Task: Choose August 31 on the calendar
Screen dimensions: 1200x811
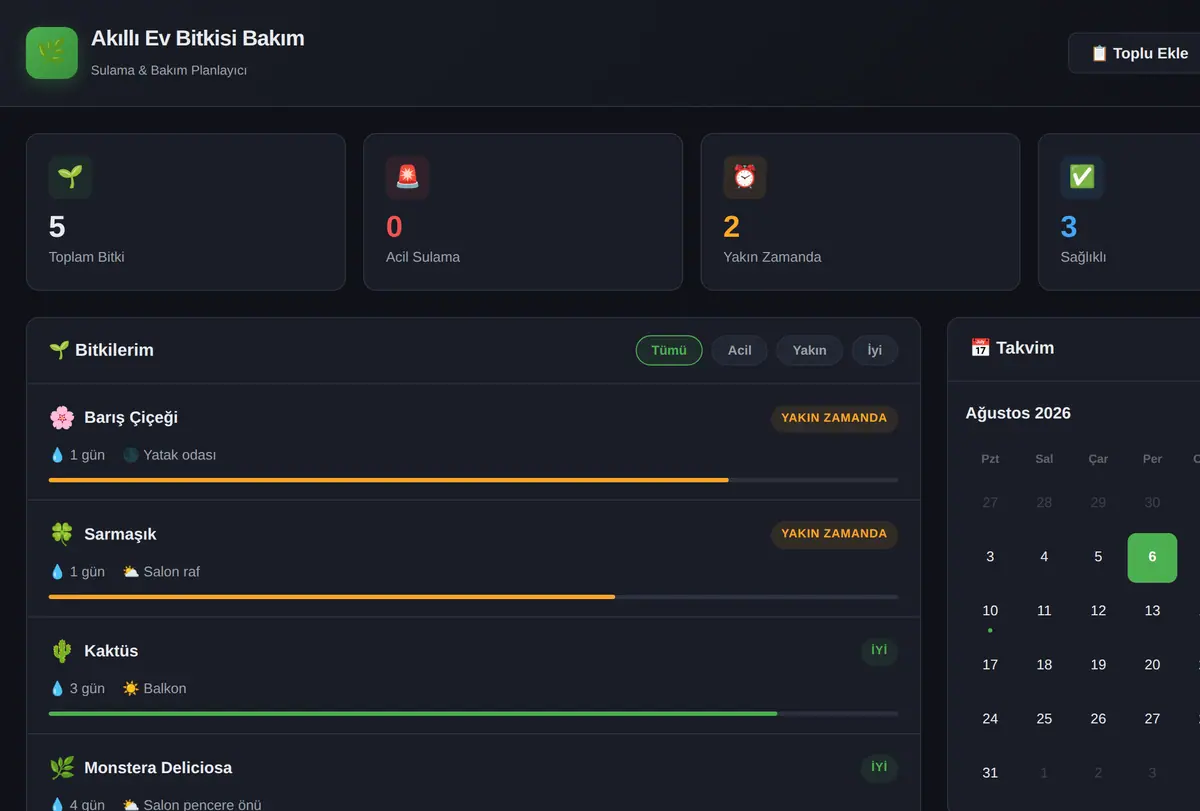Action: pos(990,773)
